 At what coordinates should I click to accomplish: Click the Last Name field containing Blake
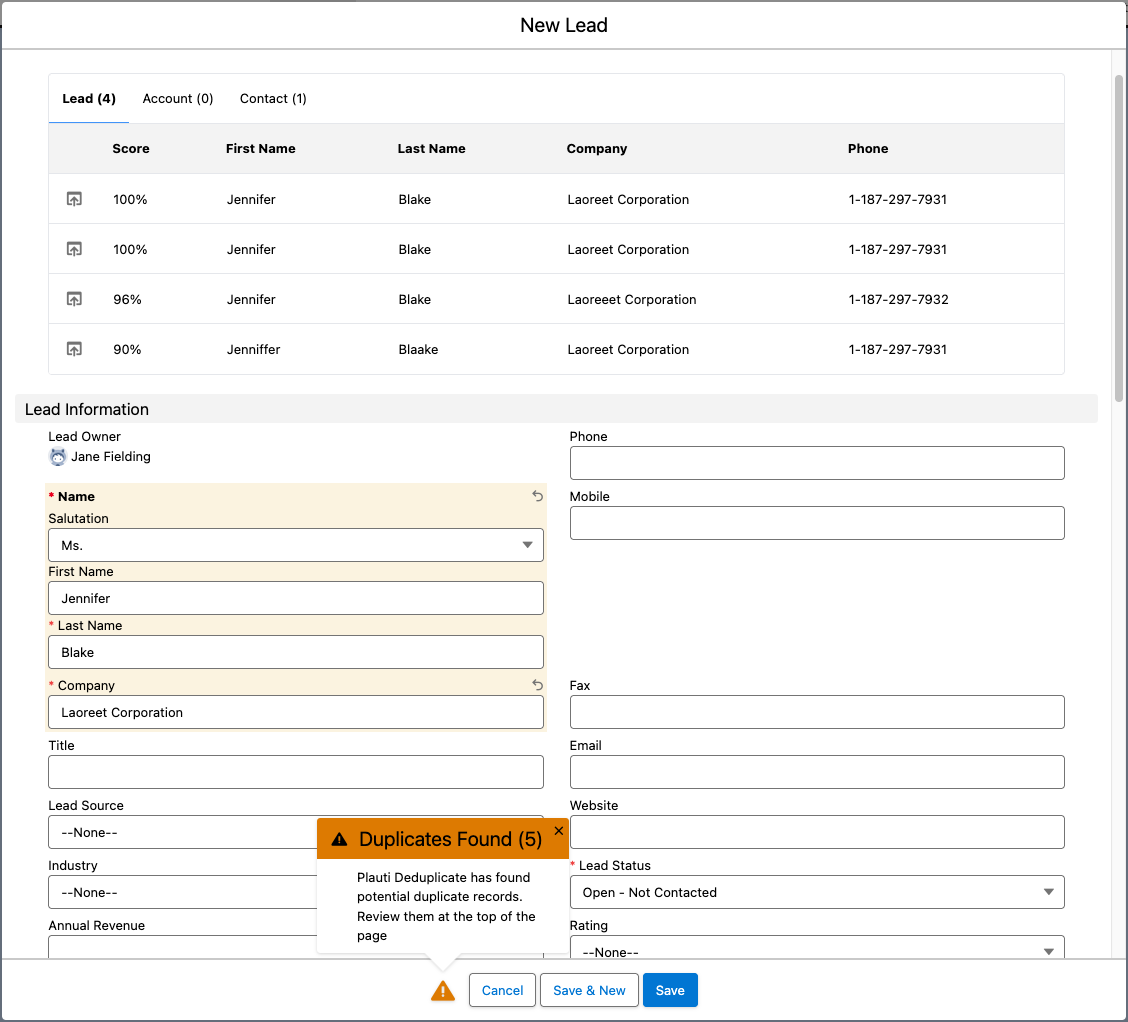[x=296, y=652]
